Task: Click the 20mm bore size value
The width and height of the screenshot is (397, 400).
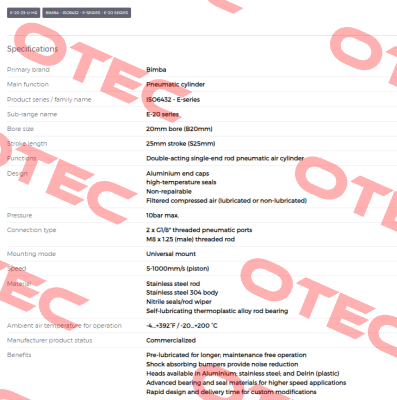Action: point(179,129)
